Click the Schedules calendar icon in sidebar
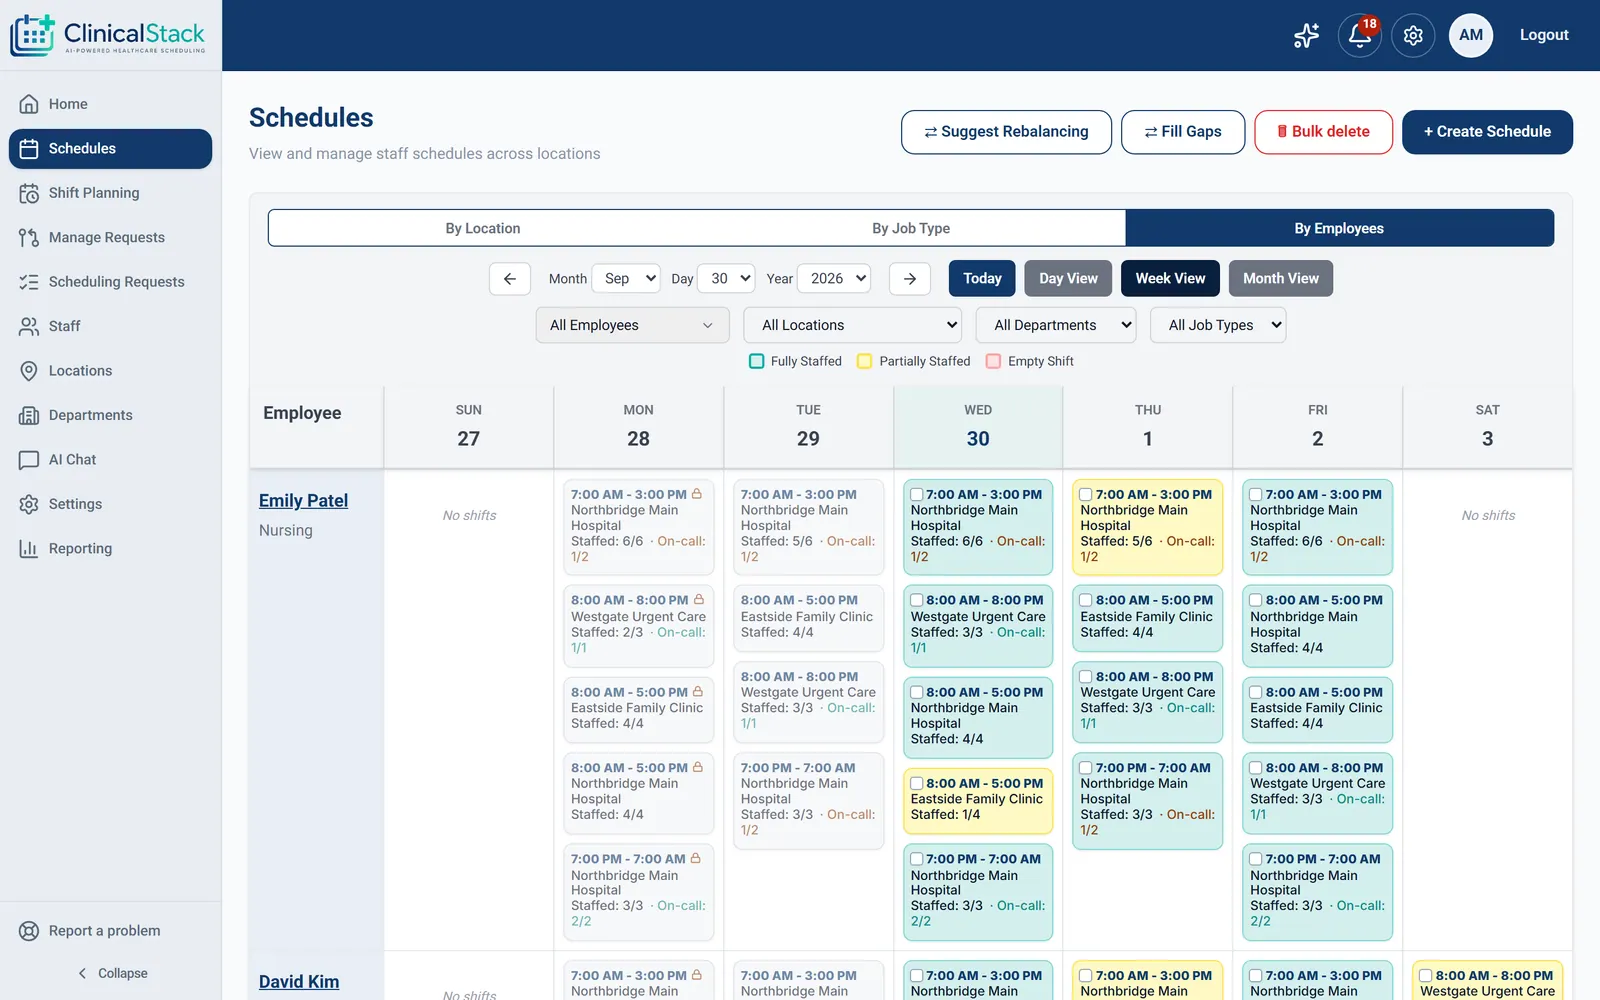 [29, 149]
